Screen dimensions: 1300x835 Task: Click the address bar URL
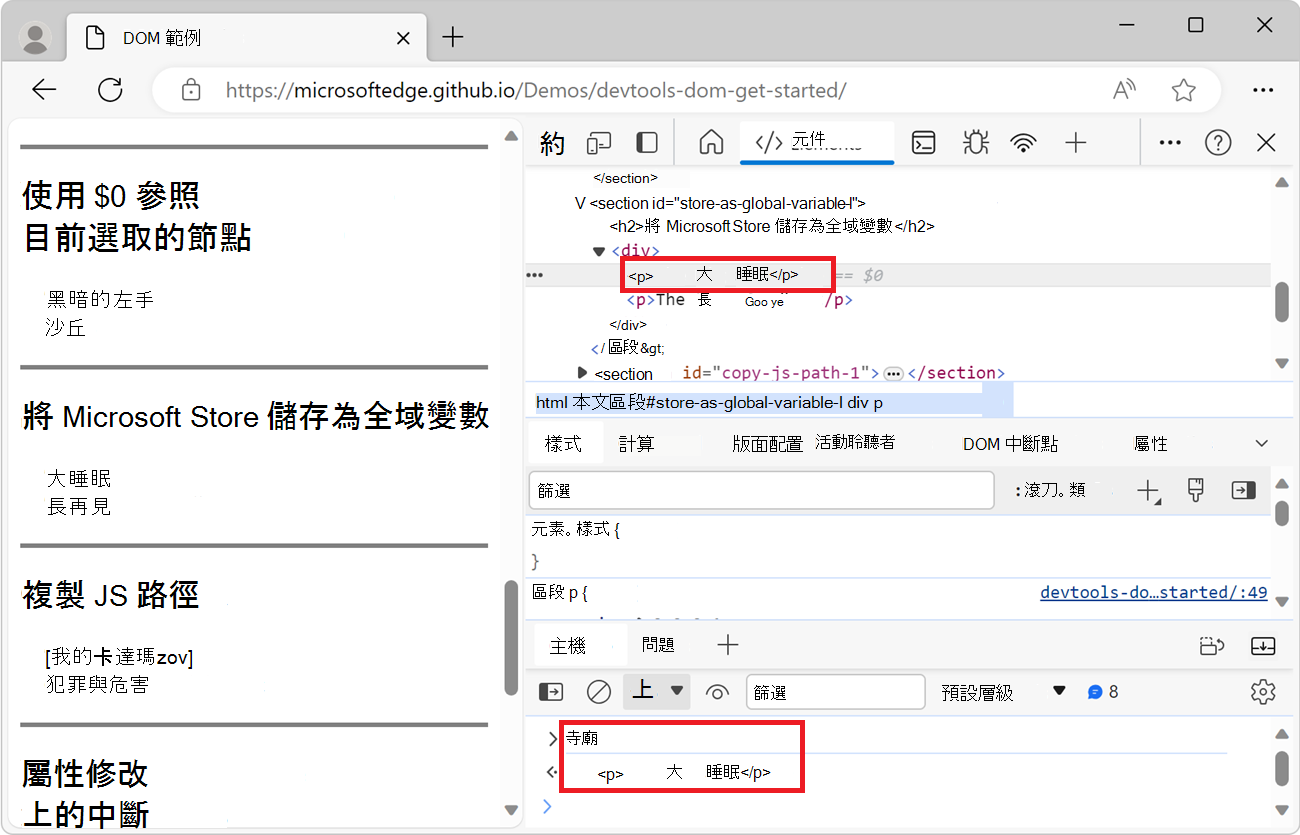[x=536, y=90]
